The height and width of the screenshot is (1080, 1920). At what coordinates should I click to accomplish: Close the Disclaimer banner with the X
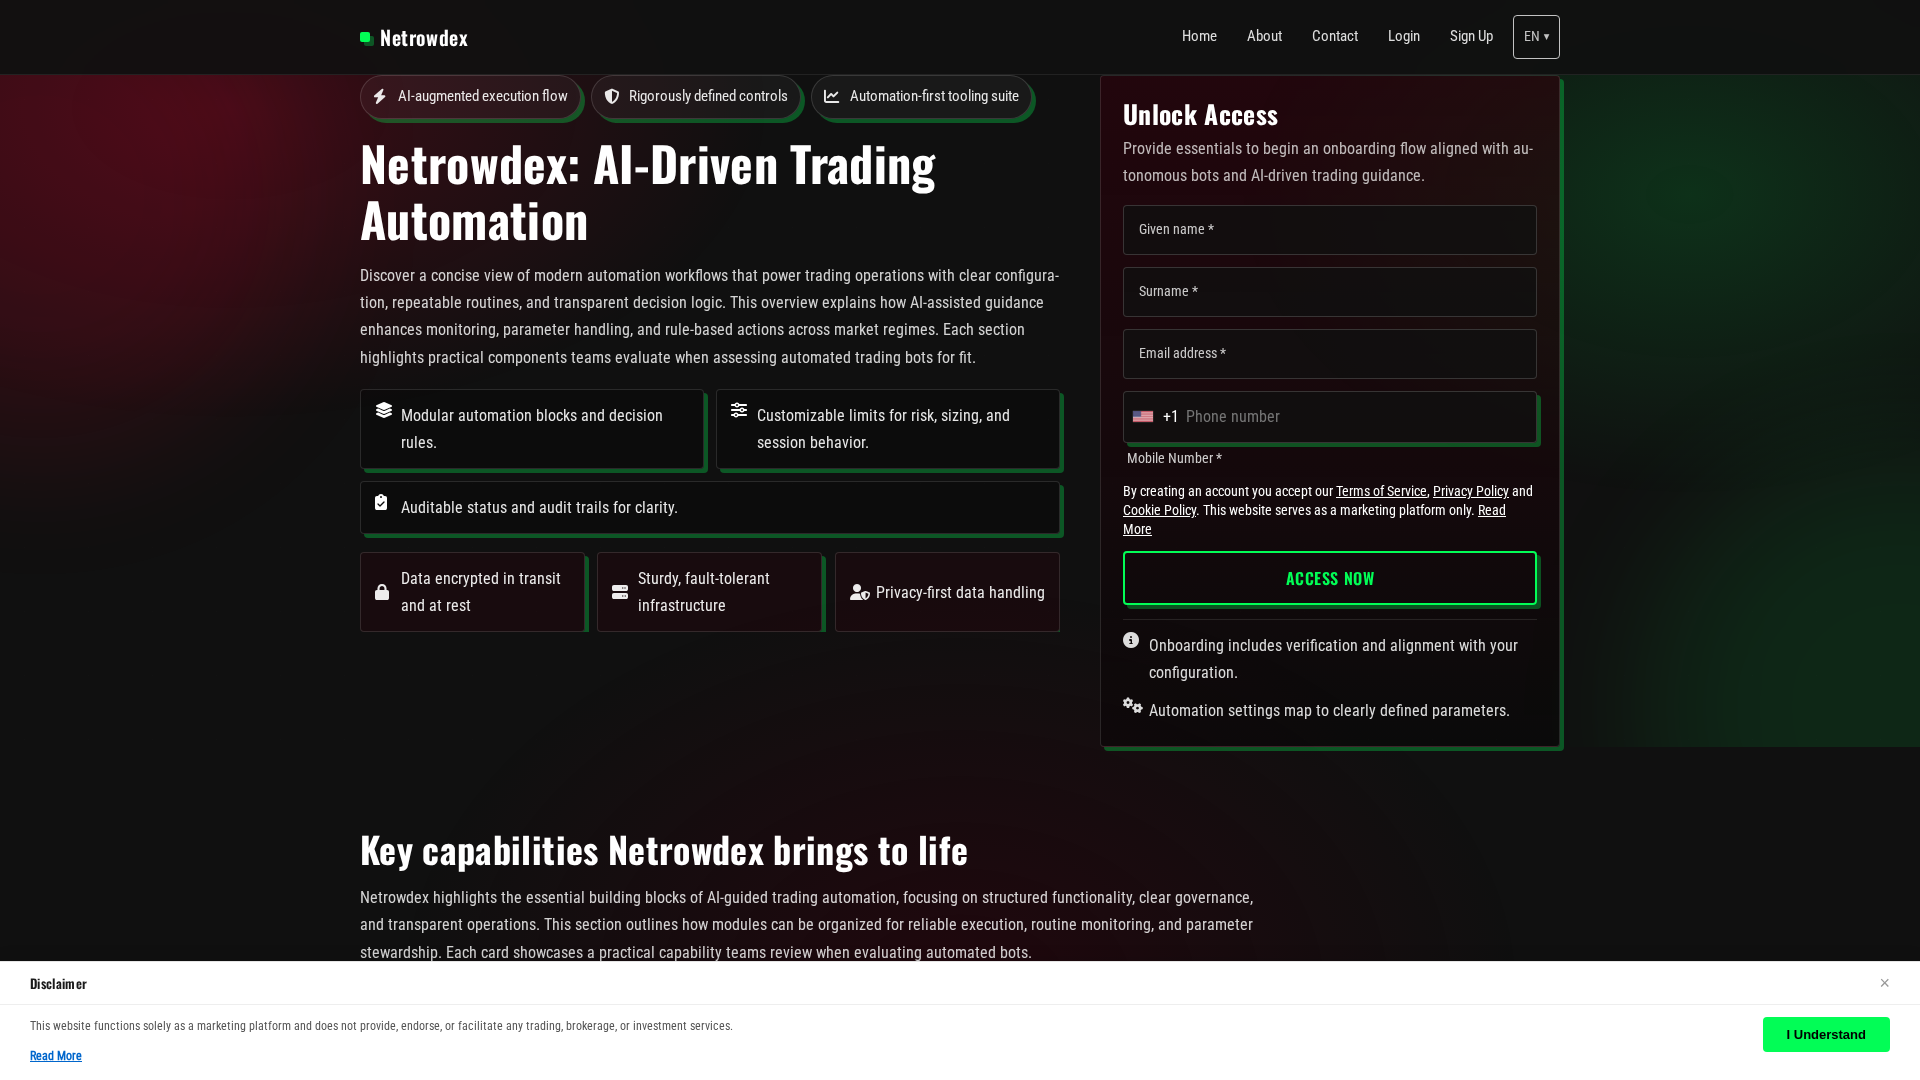point(1884,983)
